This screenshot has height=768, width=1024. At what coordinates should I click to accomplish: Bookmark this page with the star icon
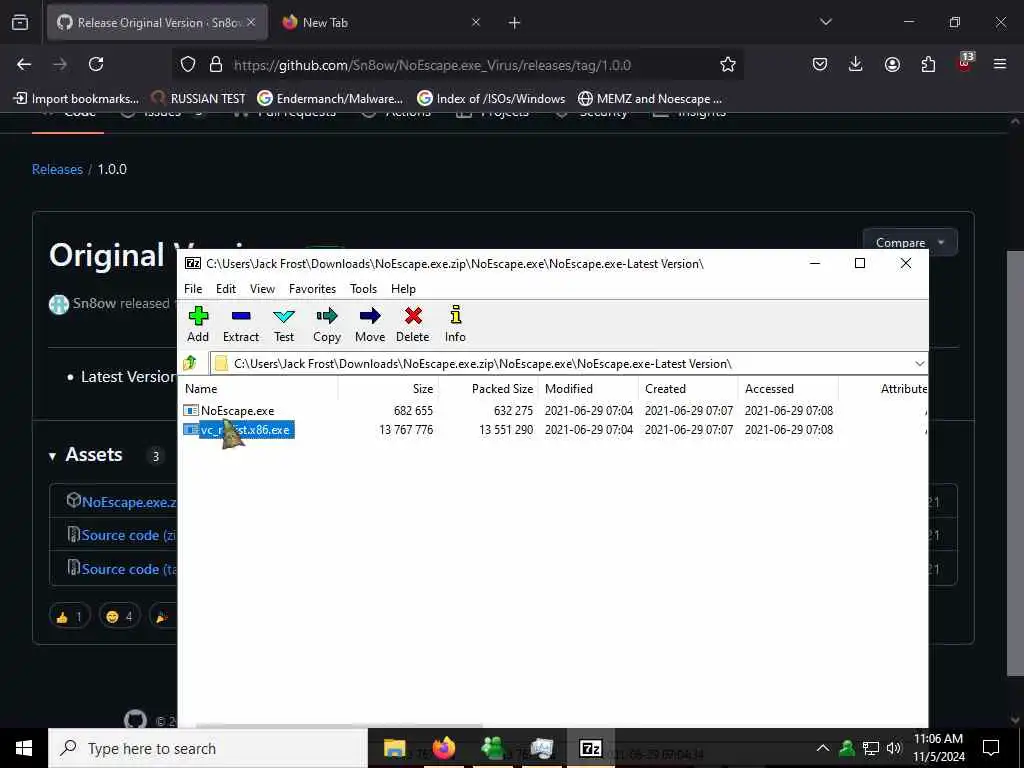pos(728,64)
